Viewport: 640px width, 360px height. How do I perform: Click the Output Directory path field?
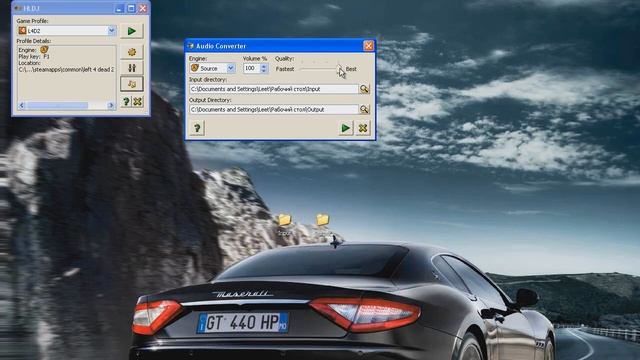point(273,109)
